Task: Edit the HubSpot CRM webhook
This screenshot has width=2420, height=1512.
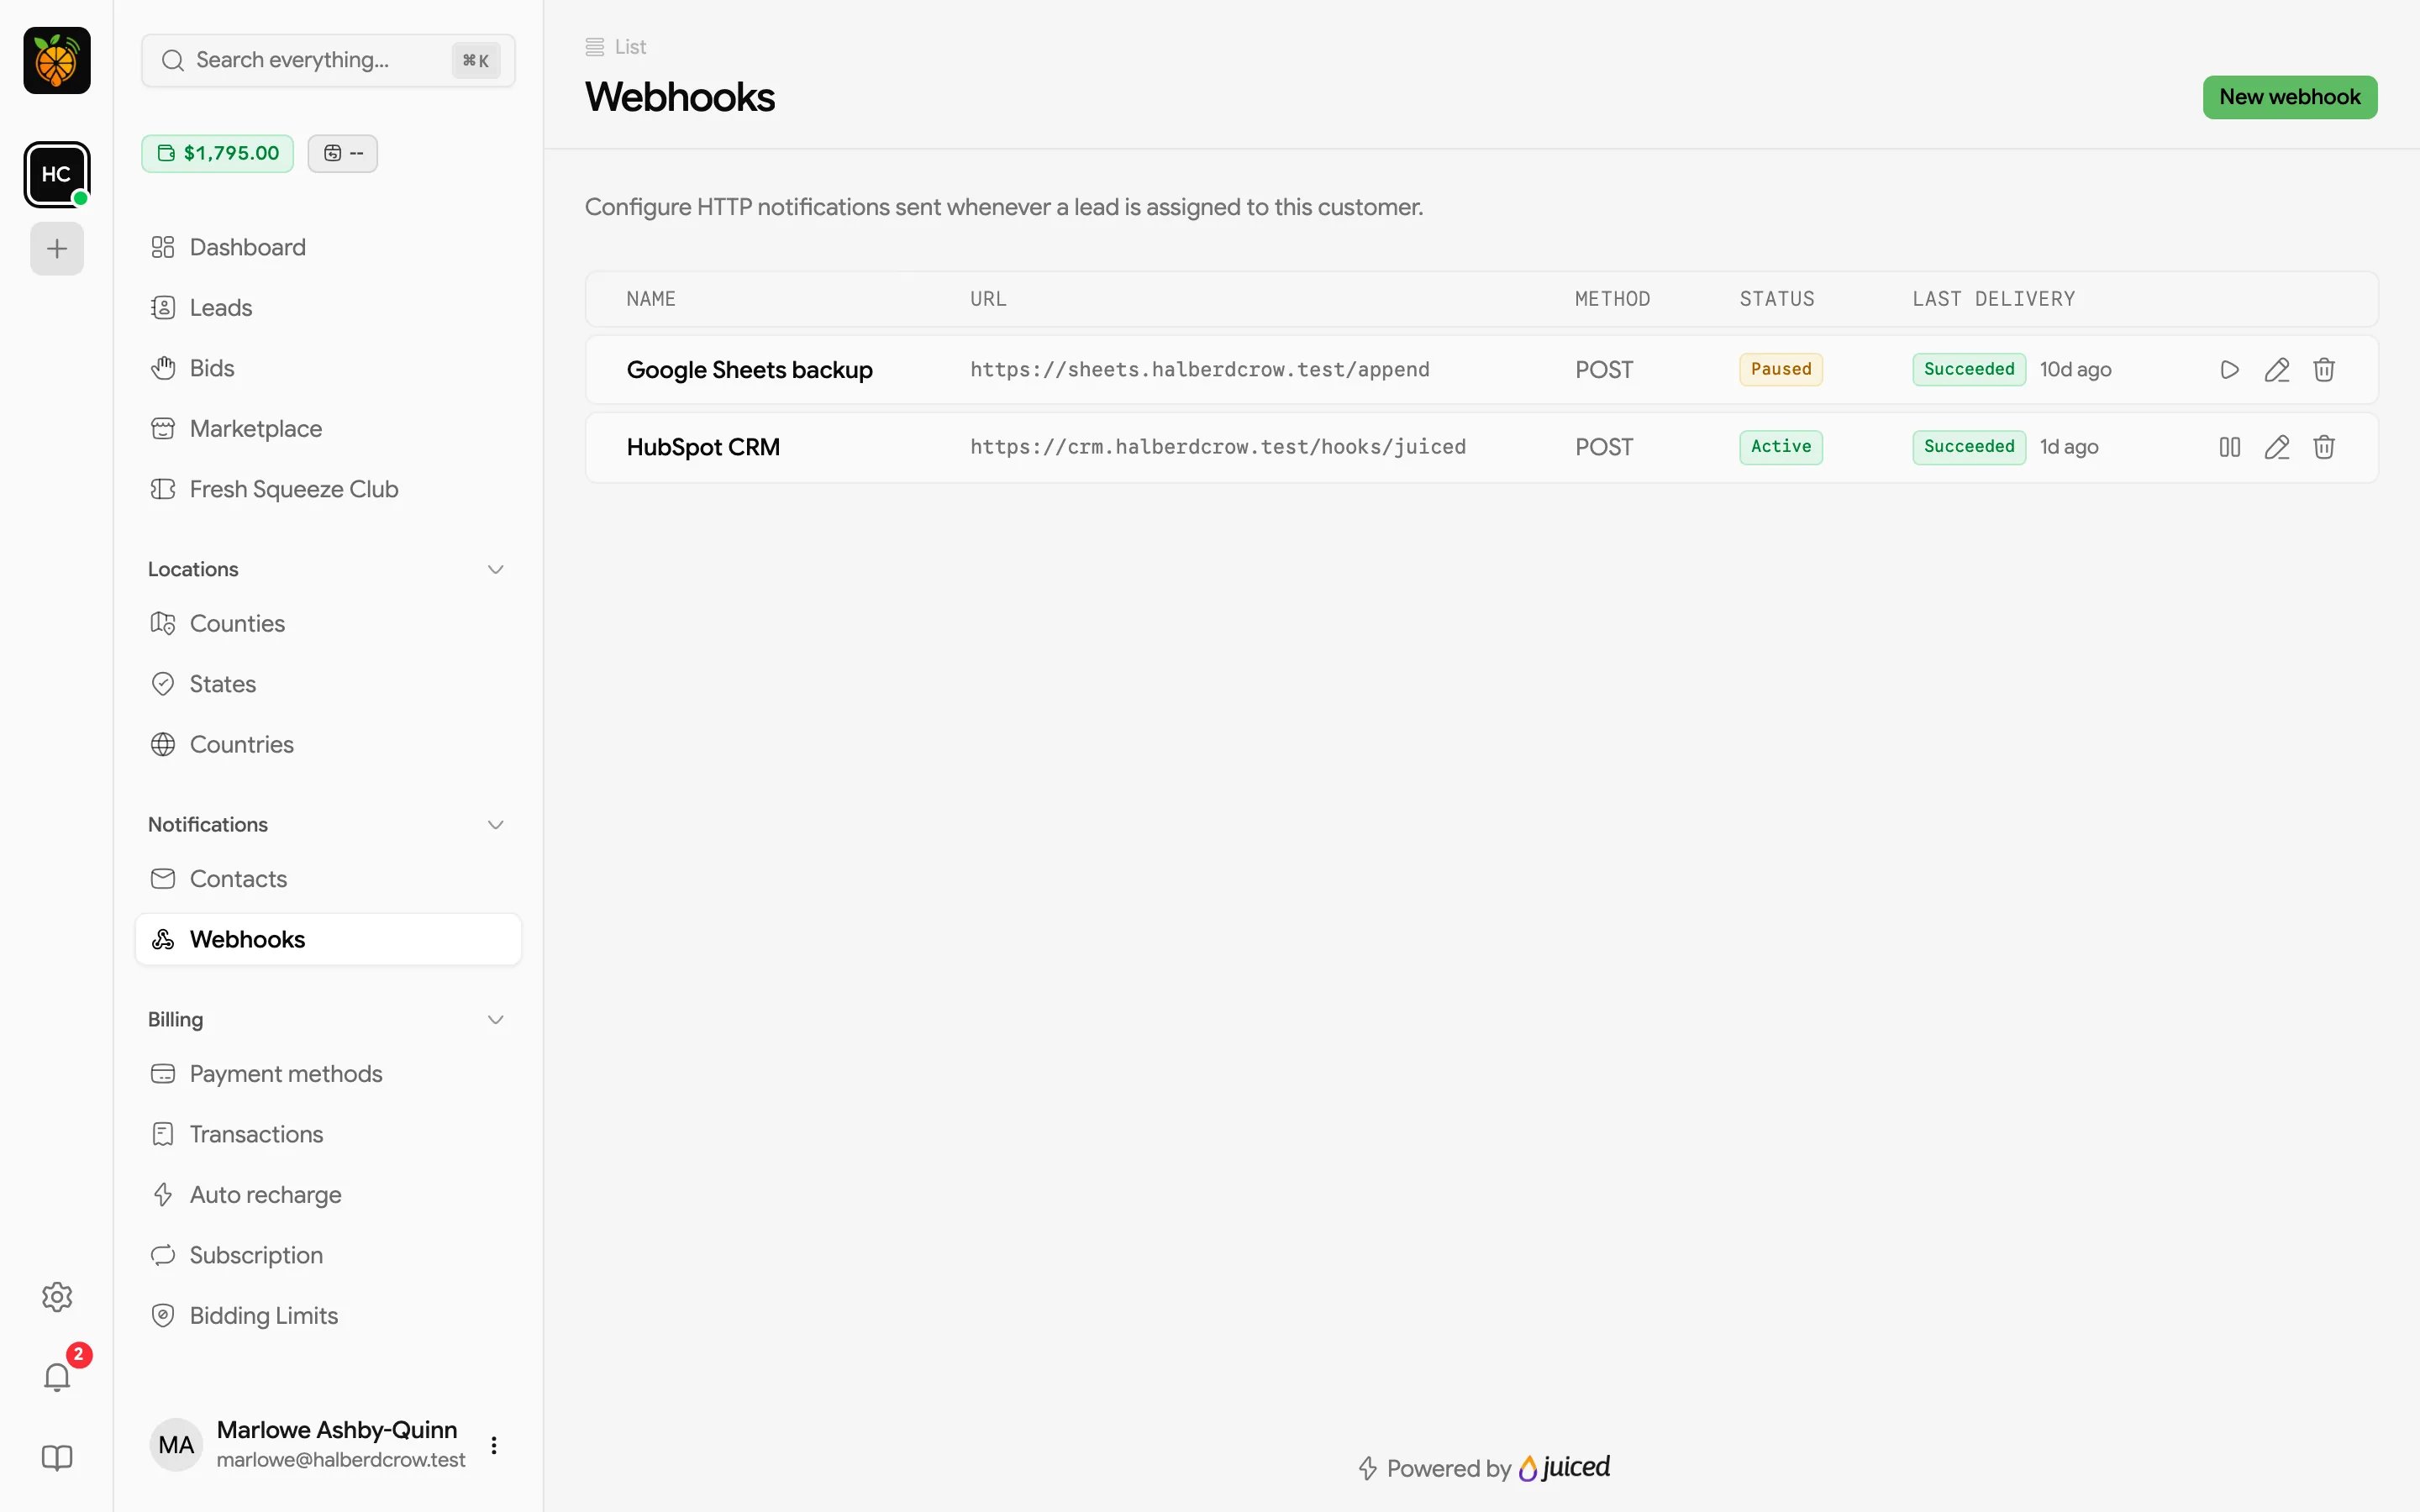Action: pos(2277,447)
